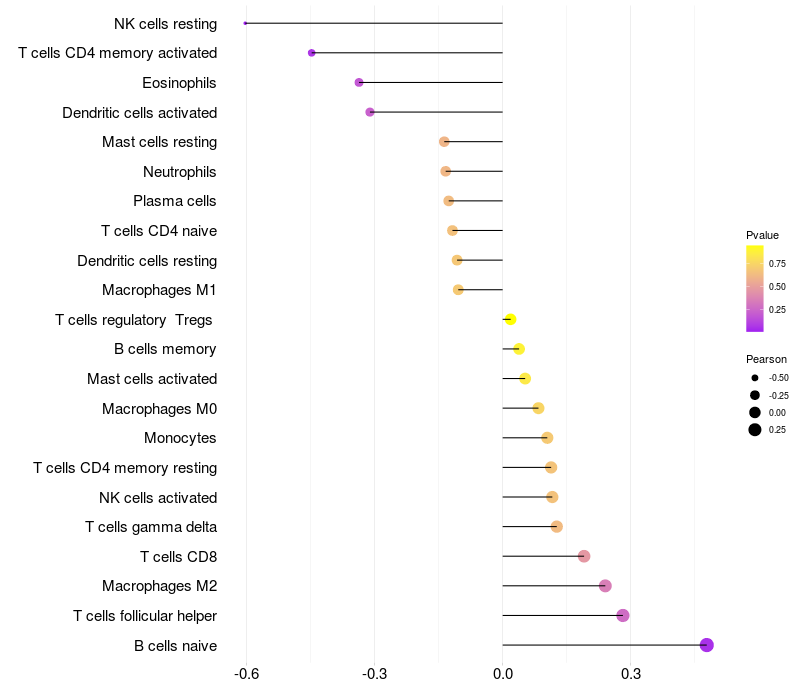Click the Plasma cells axis label
Viewport: 800px width, 700px height.
174,201
